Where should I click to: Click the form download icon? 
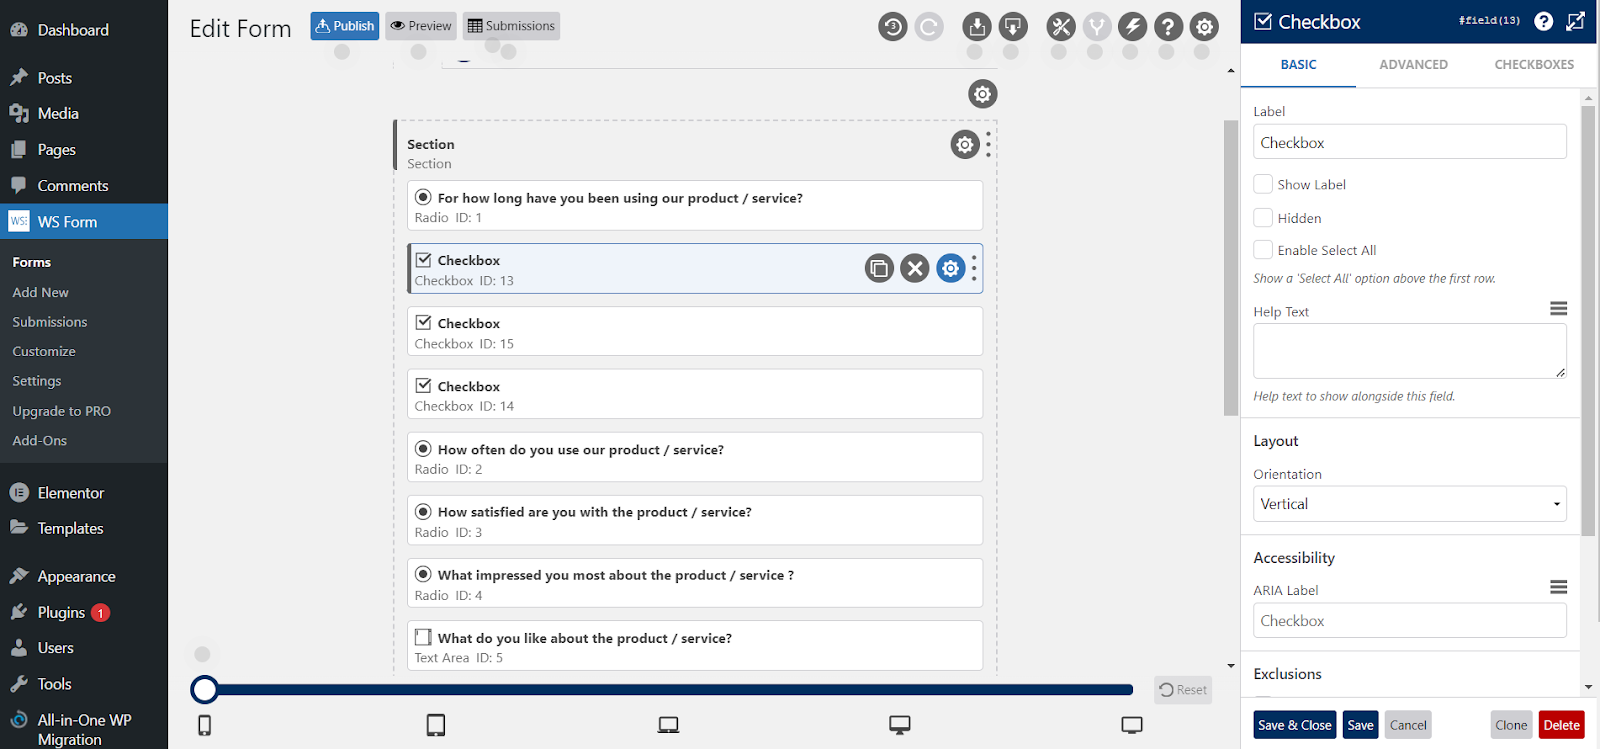click(1013, 27)
